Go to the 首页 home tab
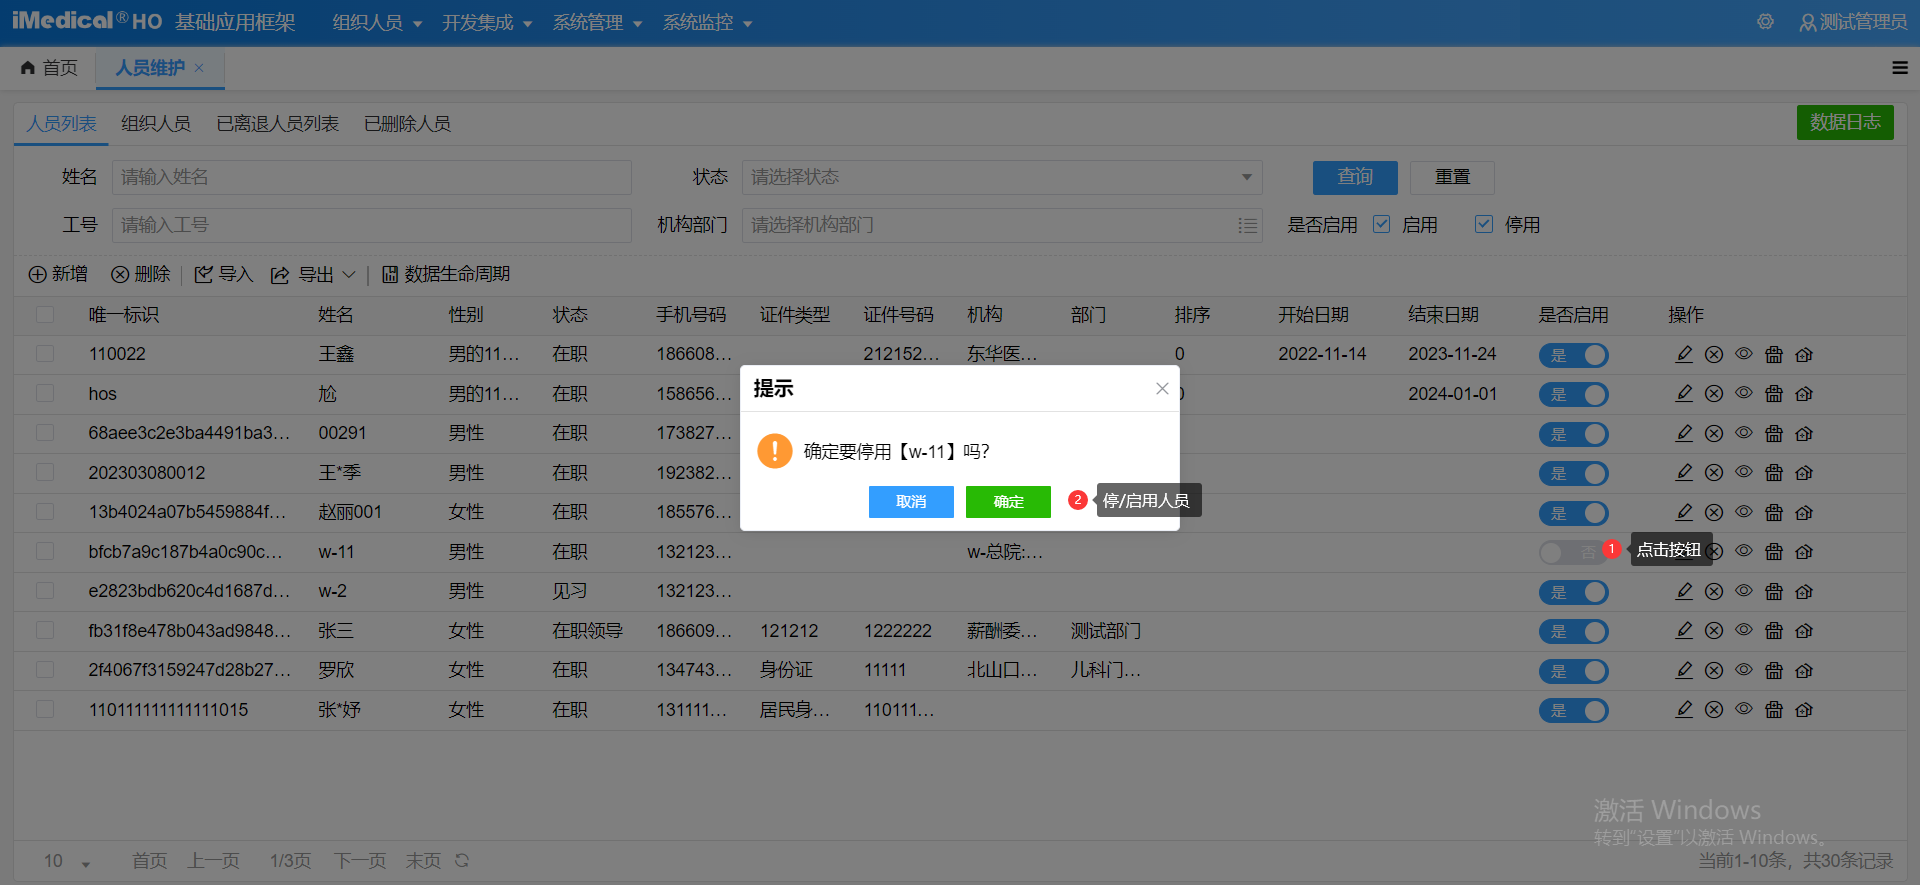 (49, 67)
